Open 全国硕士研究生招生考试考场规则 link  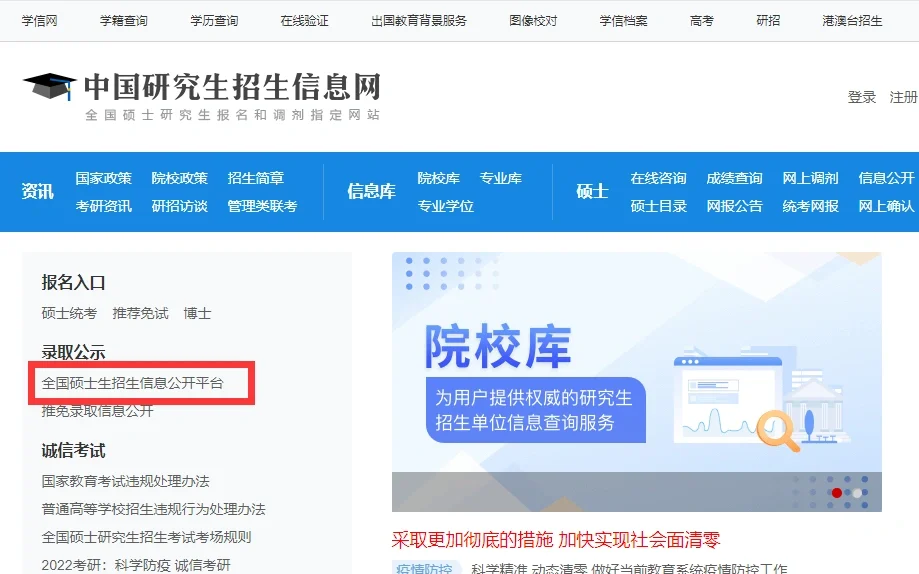coord(147,537)
